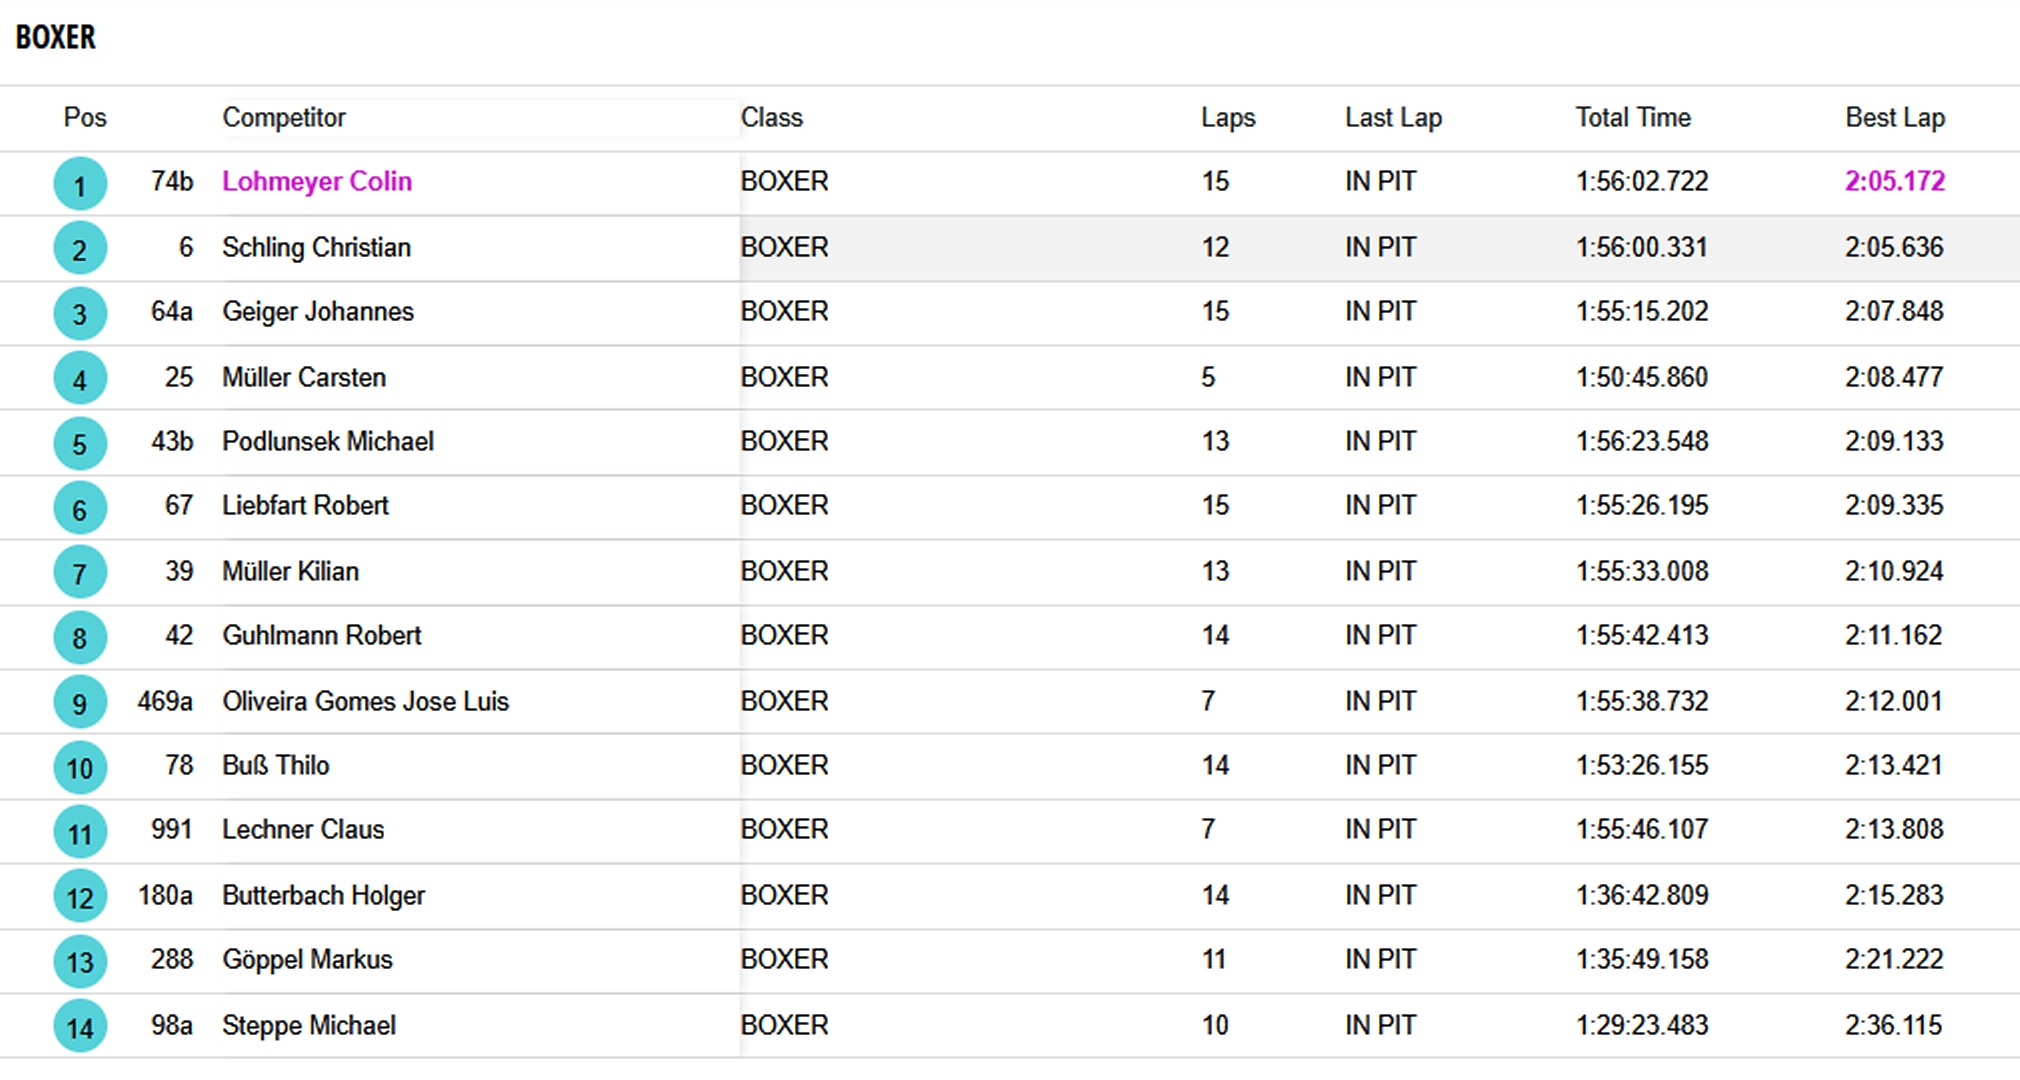Sort by the Total Time column header
The width and height of the screenshot is (2020, 1080).
click(1633, 118)
